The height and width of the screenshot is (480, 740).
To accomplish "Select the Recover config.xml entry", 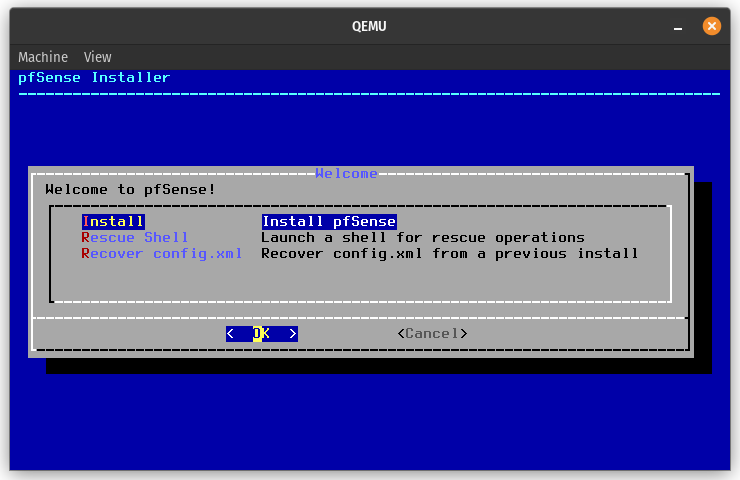I will pyautogui.click(x=162, y=253).
